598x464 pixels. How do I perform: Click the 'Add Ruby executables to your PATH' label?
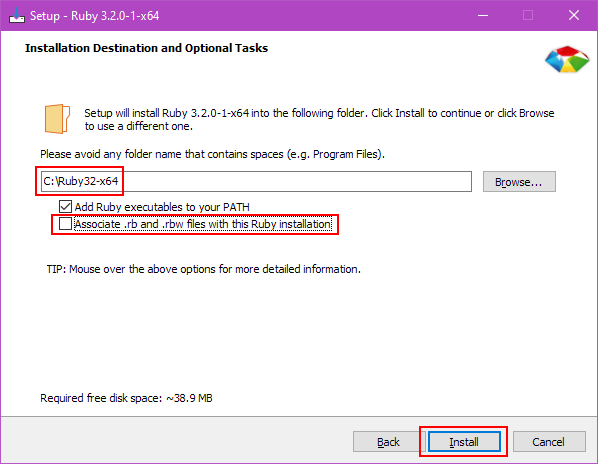(x=162, y=207)
